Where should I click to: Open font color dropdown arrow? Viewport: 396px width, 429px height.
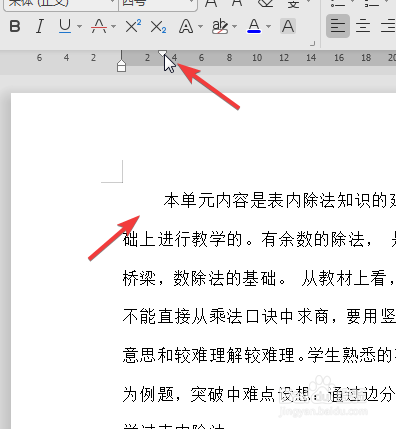tap(269, 26)
